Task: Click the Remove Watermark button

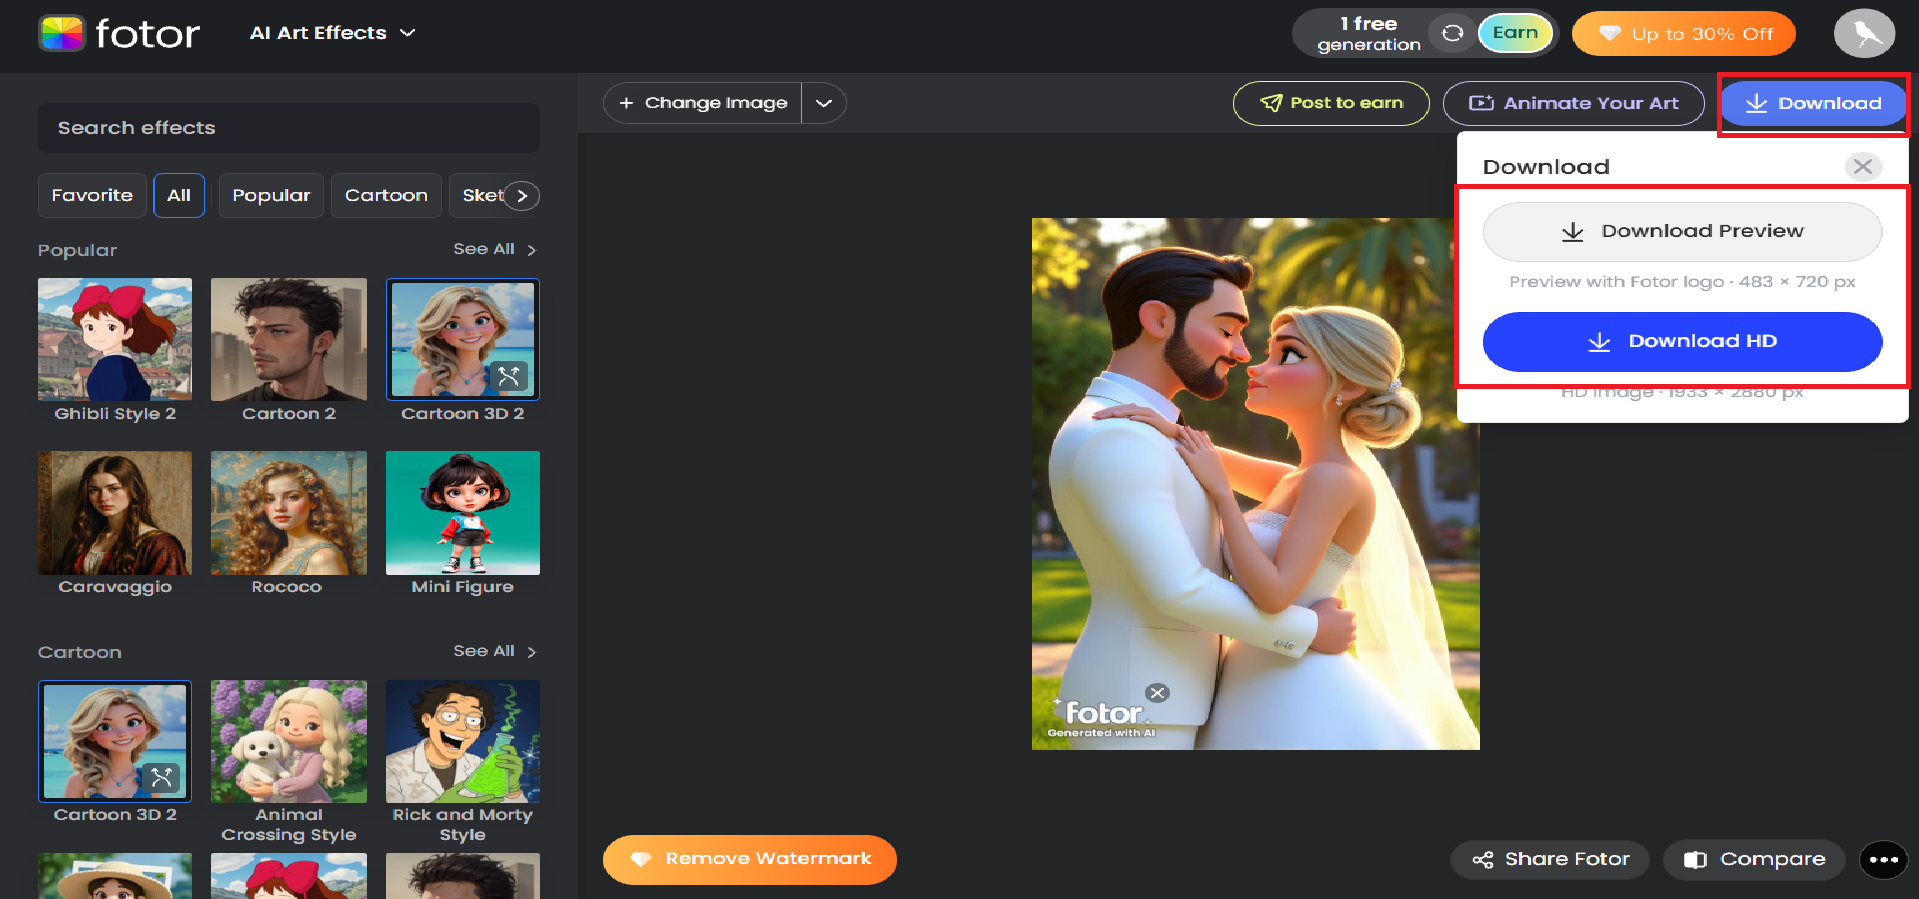Action: [749, 859]
